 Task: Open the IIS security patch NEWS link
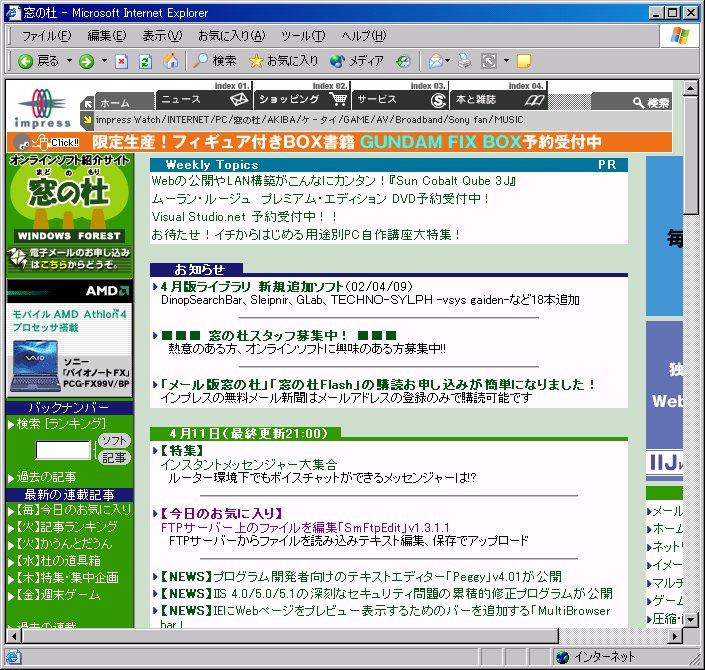pos(386,594)
